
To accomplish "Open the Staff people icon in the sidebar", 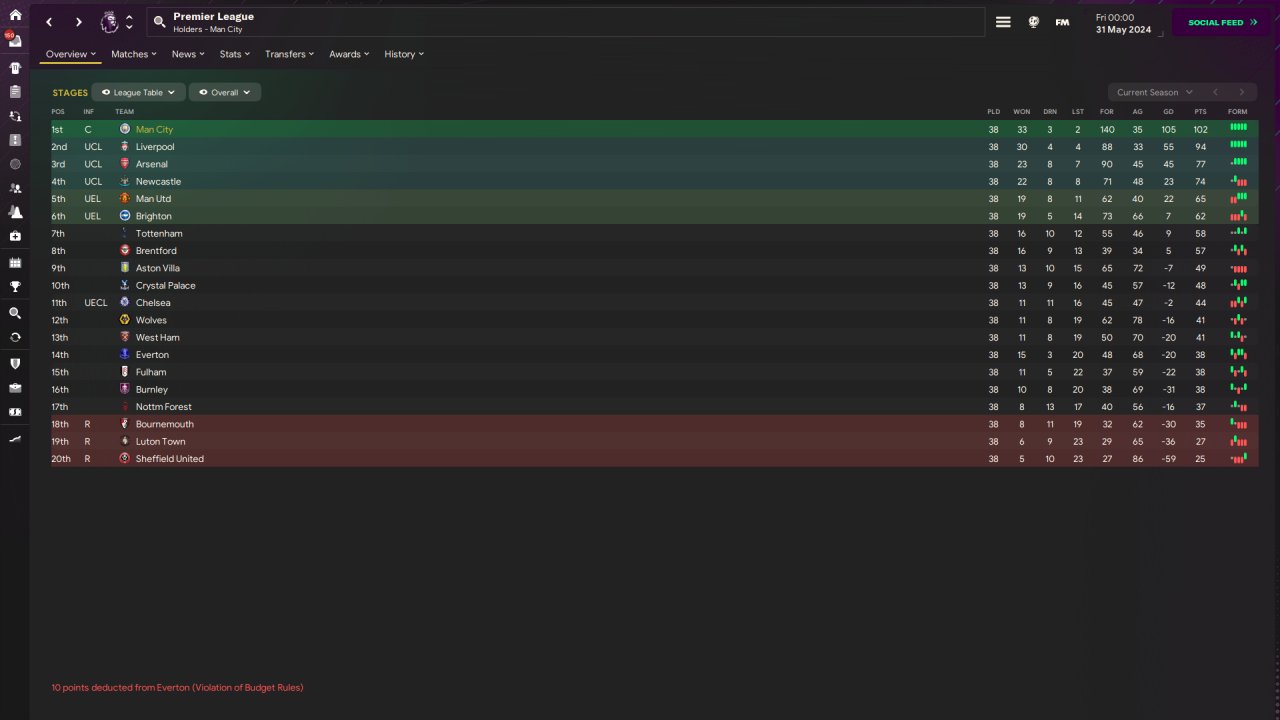I will [15, 188].
